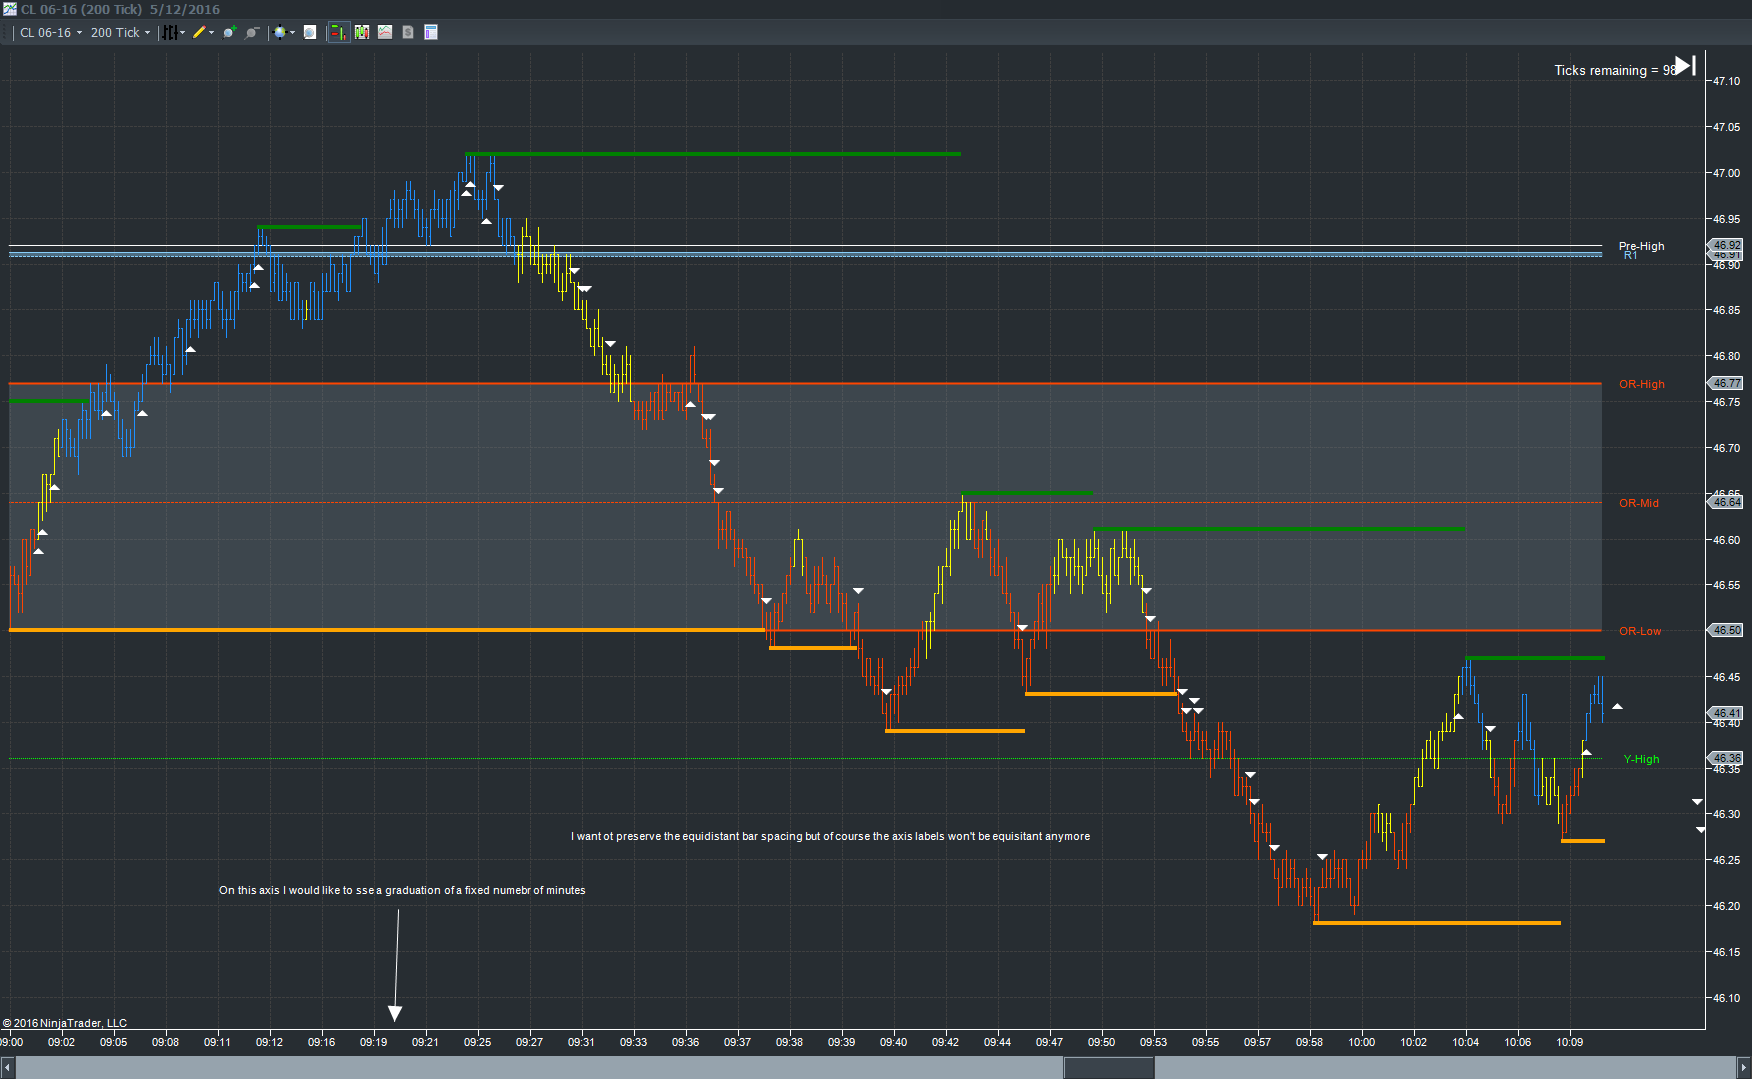Expand the drawing tools dropdown arrow

[212, 33]
